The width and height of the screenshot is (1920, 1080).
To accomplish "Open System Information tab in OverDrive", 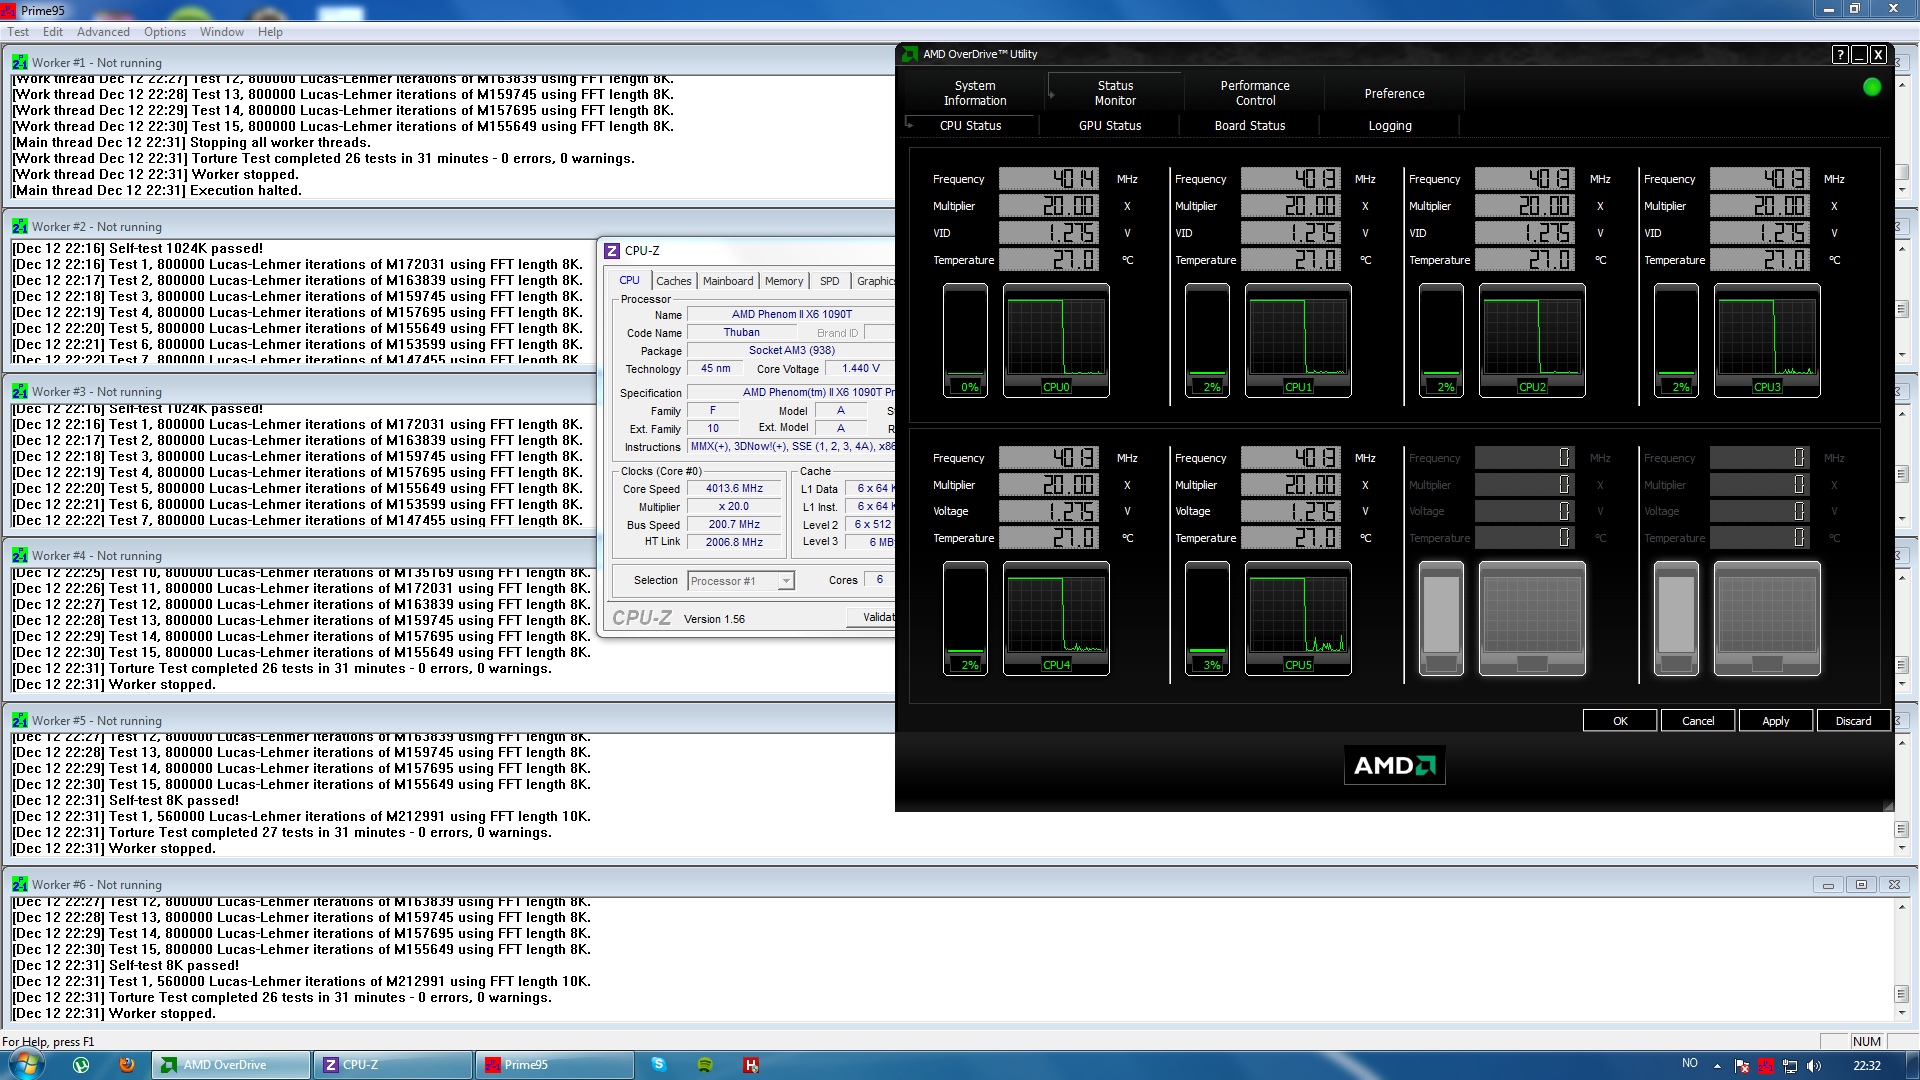I will 975,93.
